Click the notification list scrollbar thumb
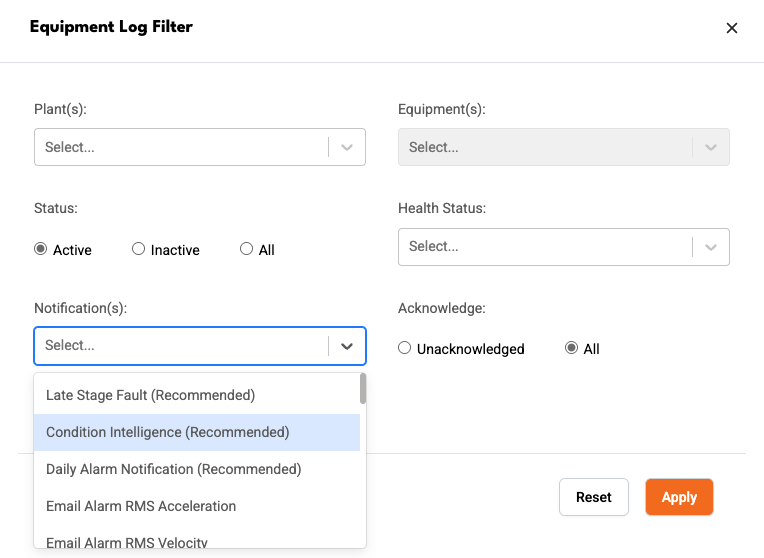This screenshot has height=558, width=764. pos(363,388)
